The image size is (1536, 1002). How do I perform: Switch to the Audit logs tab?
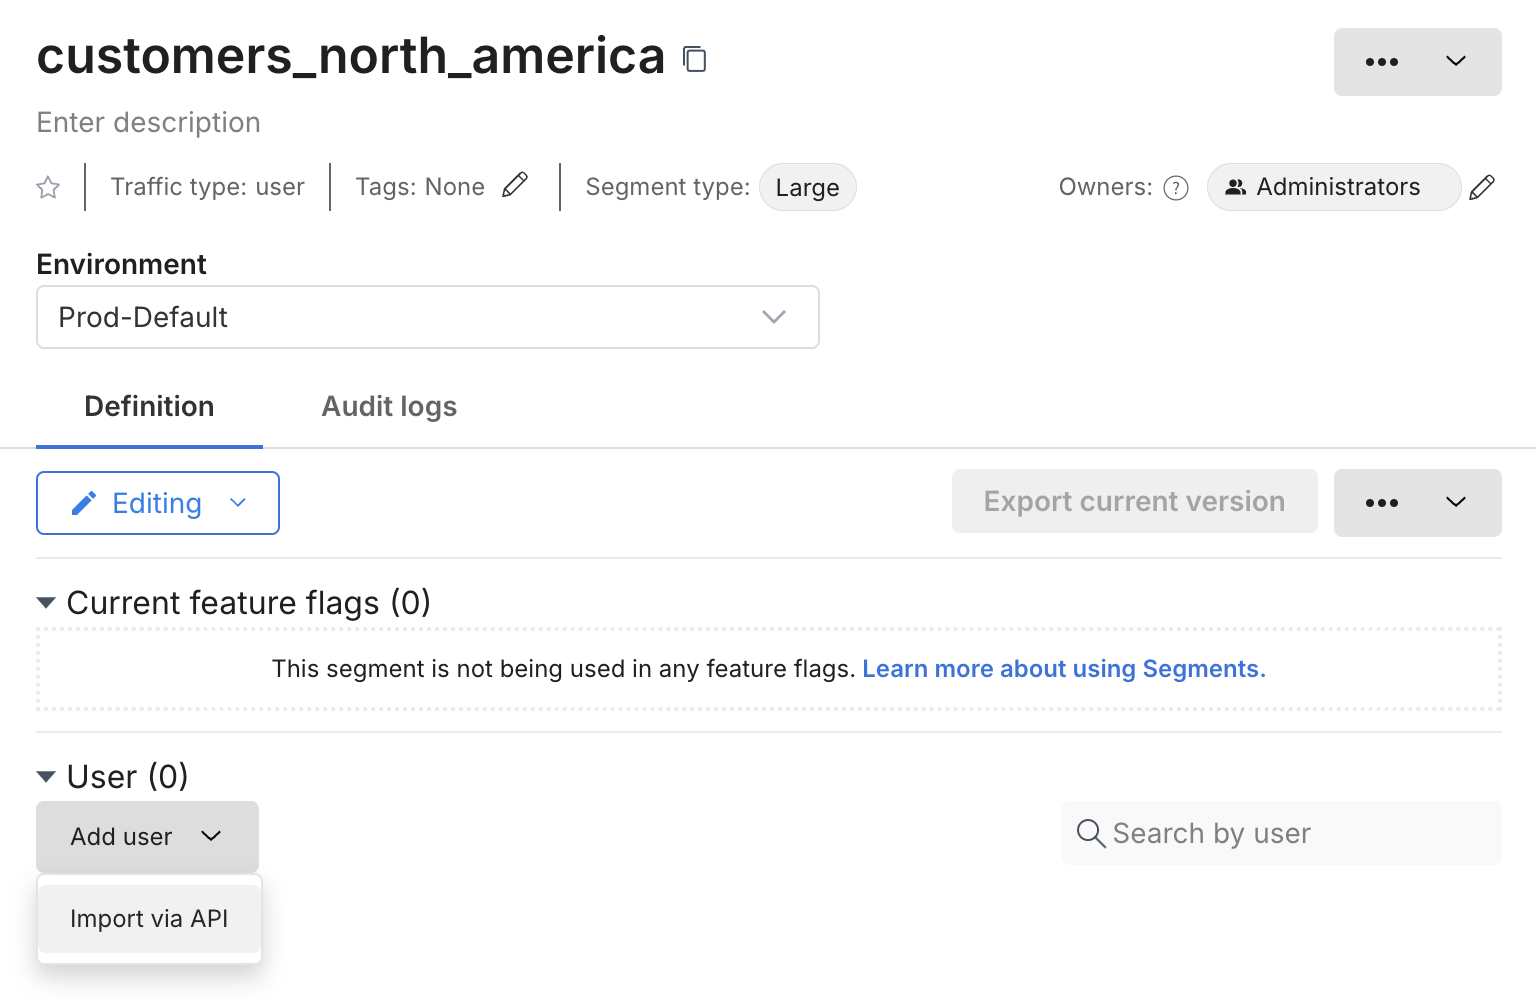coord(389,407)
